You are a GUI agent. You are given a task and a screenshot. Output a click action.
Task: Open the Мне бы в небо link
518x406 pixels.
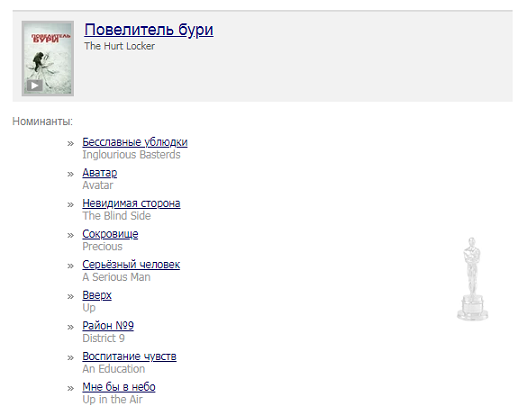click(x=119, y=387)
